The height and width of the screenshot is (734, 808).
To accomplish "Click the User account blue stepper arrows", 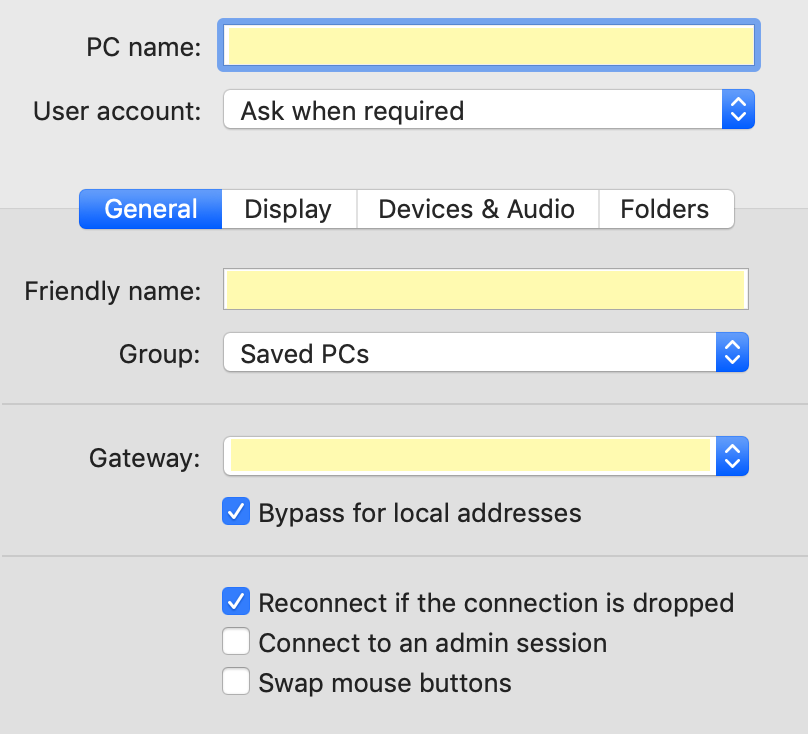I will click(738, 109).
